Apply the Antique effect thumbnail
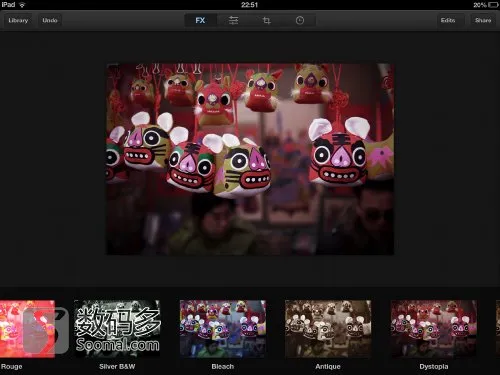 tap(328, 329)
